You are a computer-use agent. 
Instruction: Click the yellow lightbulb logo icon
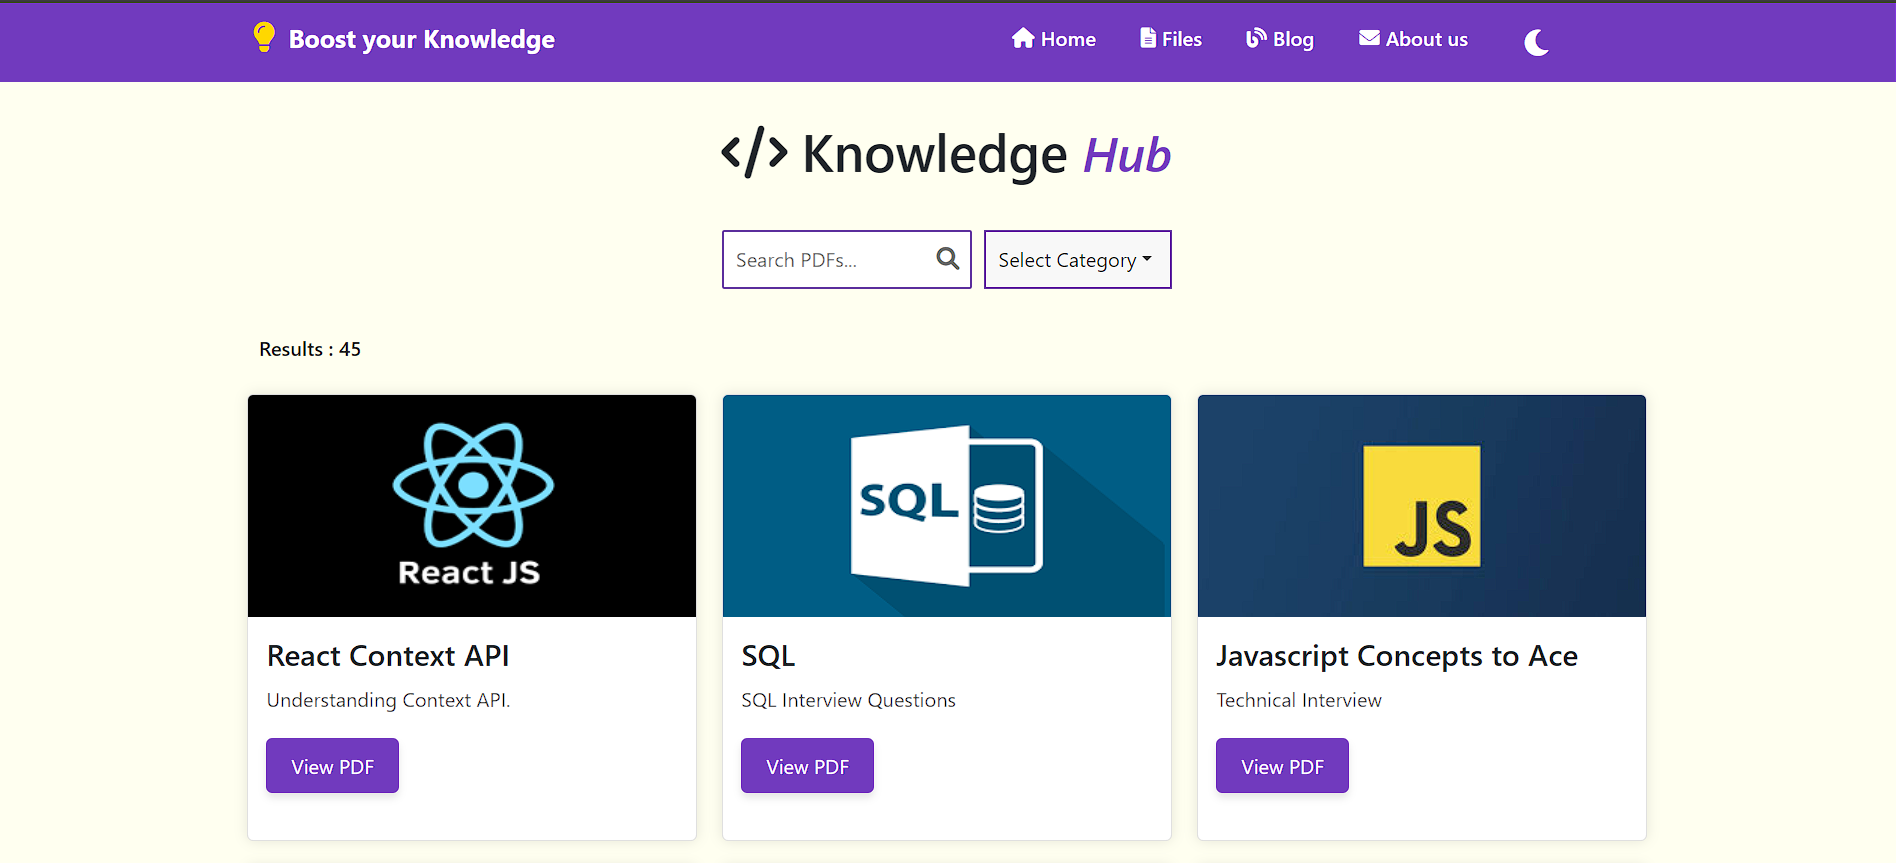click(x=264, y=38)
